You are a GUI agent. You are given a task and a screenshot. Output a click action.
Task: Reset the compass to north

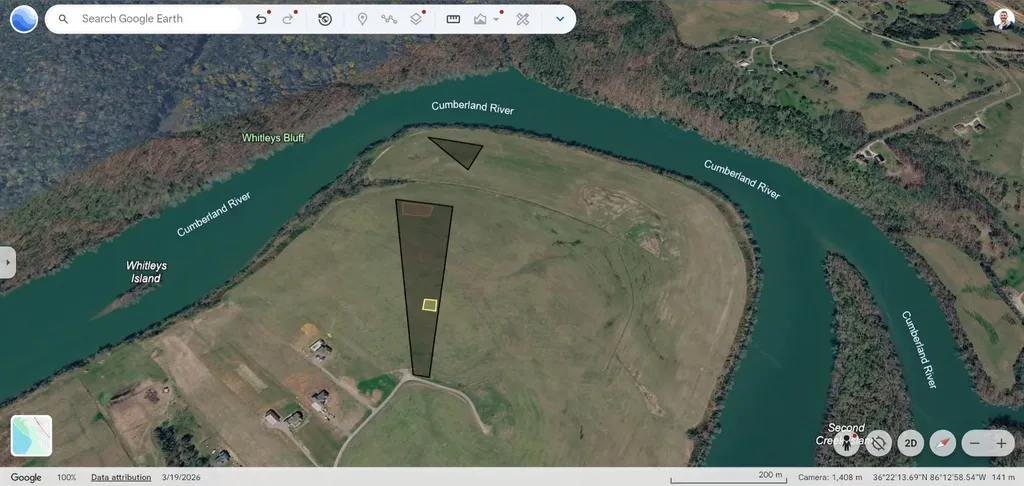(x=942, y=444)
